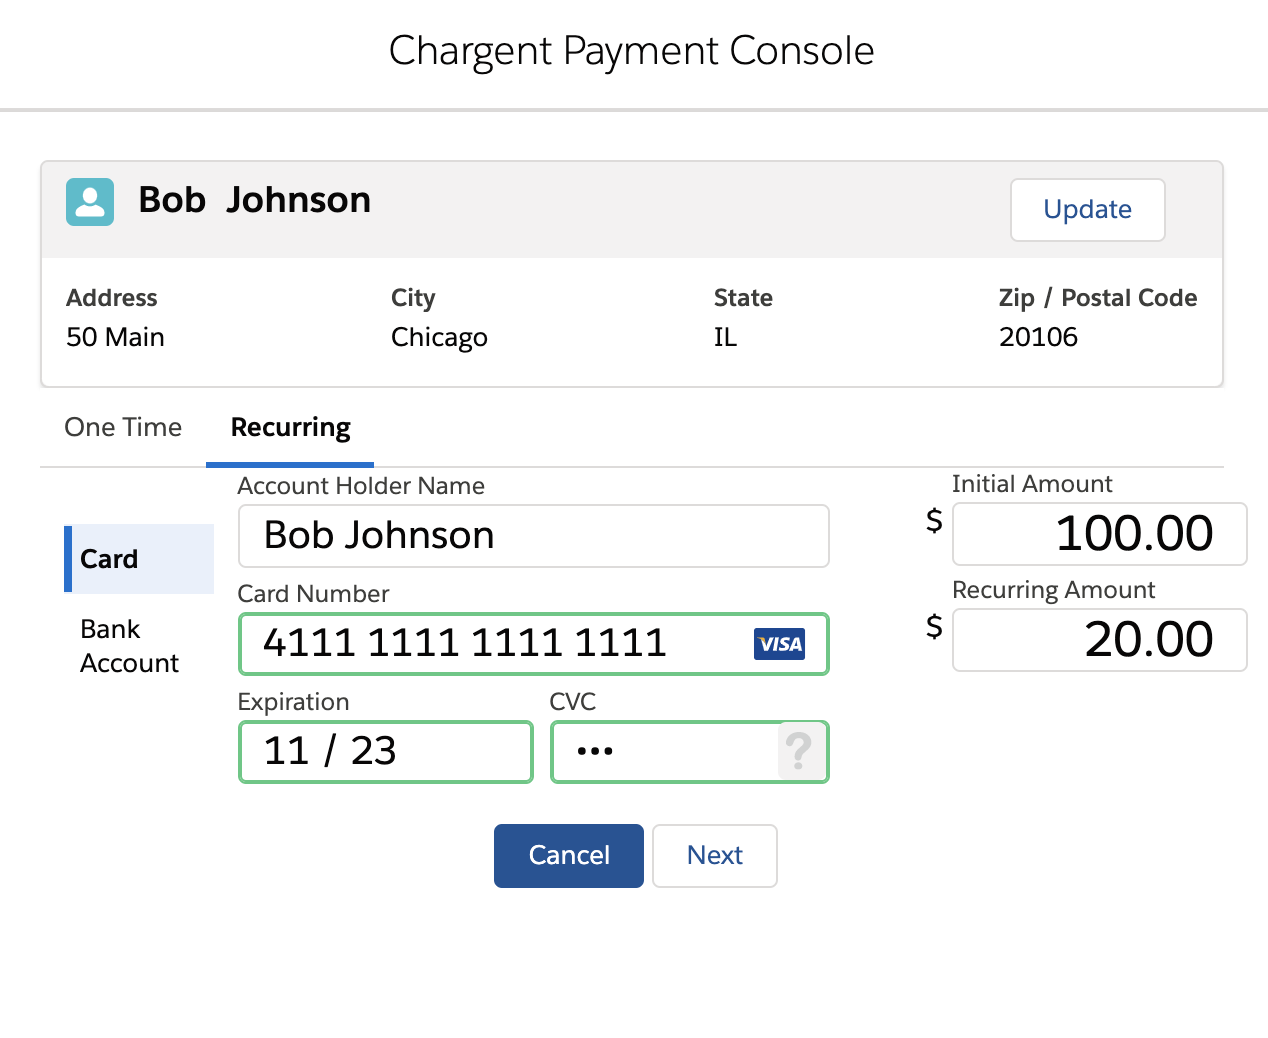Click the Update button for Bob Johnson

coord(1087,210)
